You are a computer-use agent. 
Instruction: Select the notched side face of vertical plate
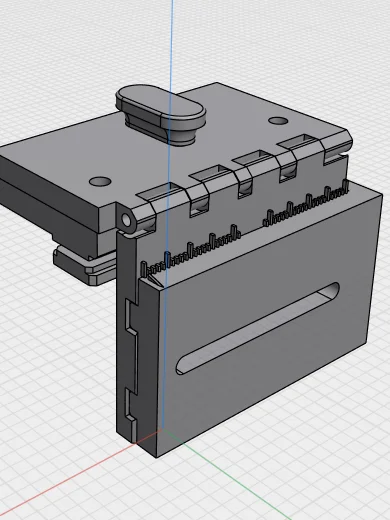127,337
